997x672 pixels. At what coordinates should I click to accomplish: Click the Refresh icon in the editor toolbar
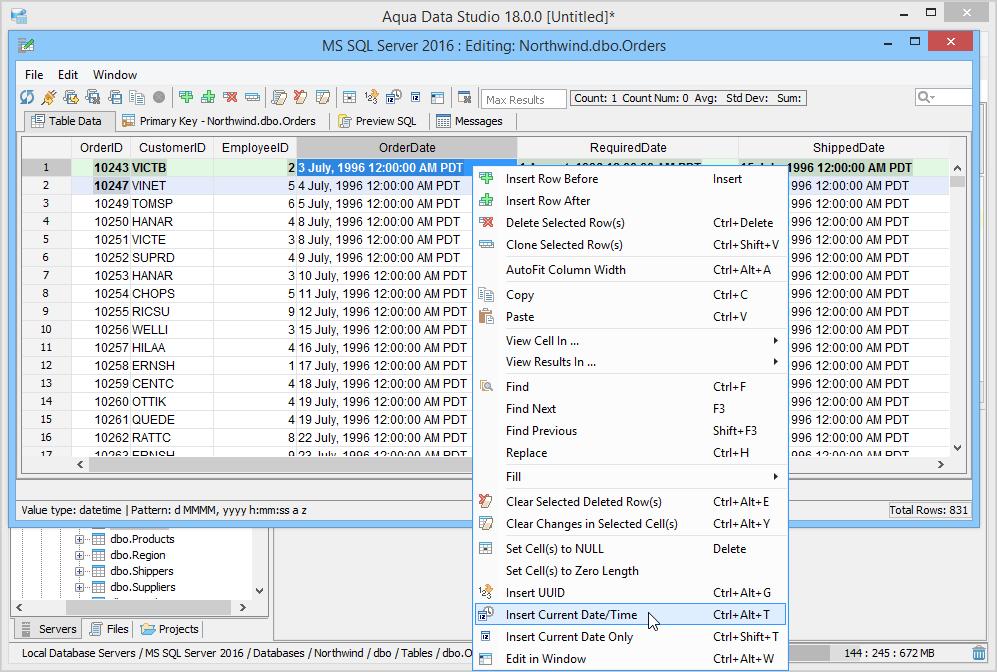[x=27, y=97]
